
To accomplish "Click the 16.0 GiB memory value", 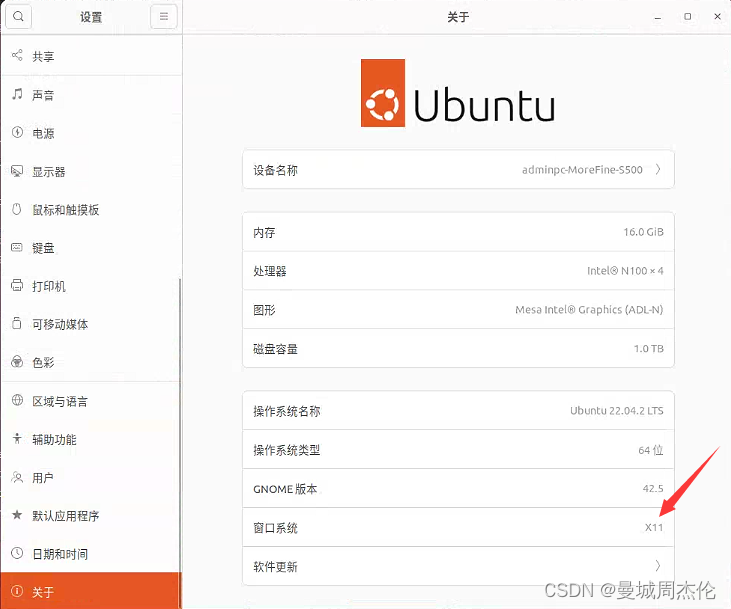I will (x=643, y=232).
